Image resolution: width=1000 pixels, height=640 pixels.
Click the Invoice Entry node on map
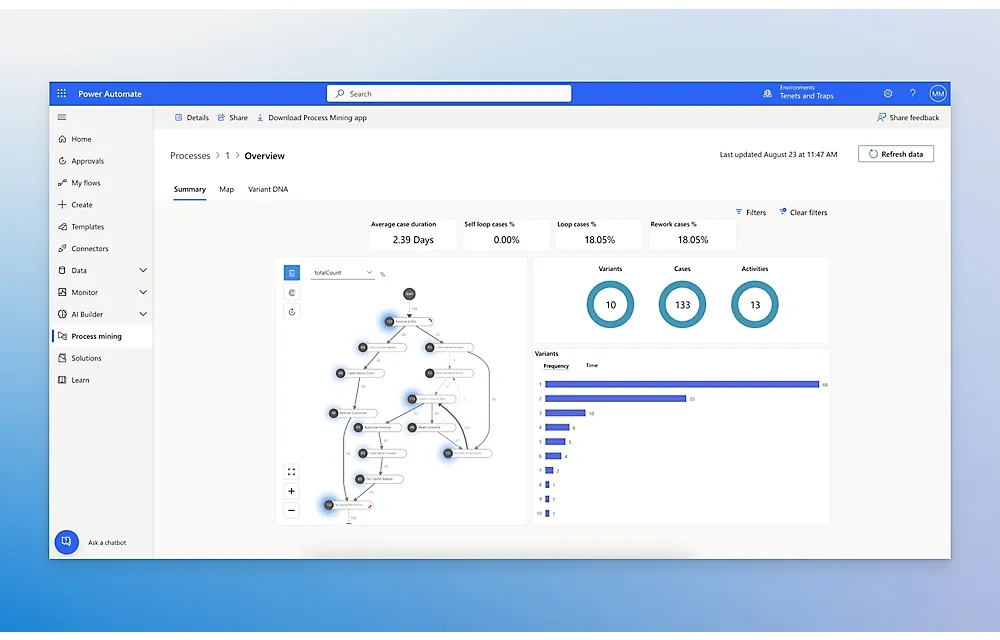408,321
